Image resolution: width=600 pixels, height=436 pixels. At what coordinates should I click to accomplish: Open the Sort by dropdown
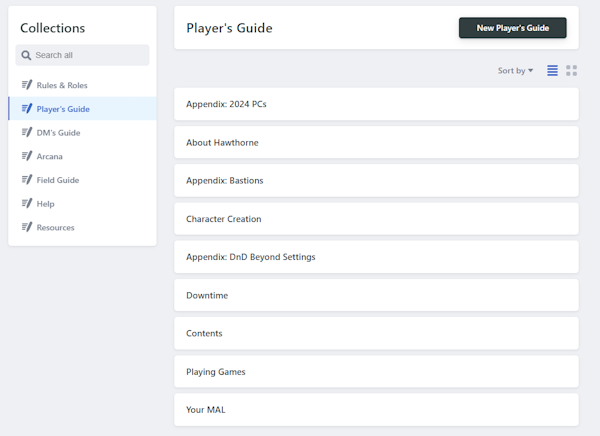click(515, 70)
